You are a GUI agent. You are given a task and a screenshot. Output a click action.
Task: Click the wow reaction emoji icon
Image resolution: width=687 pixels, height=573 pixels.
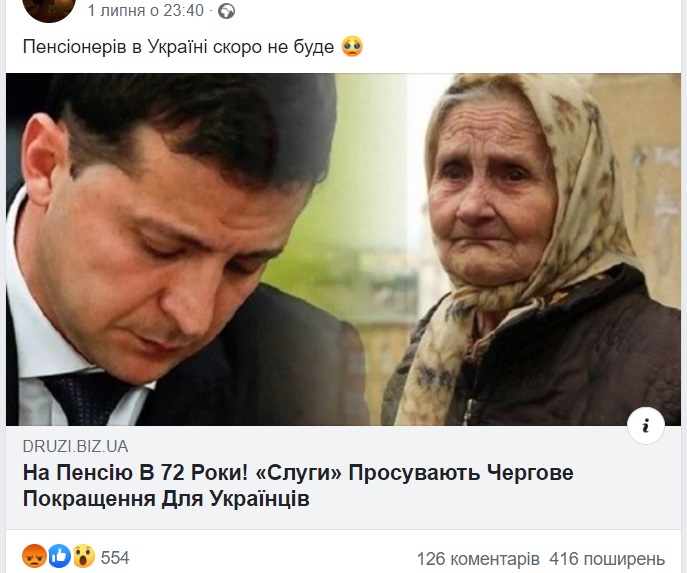[83, 556]
